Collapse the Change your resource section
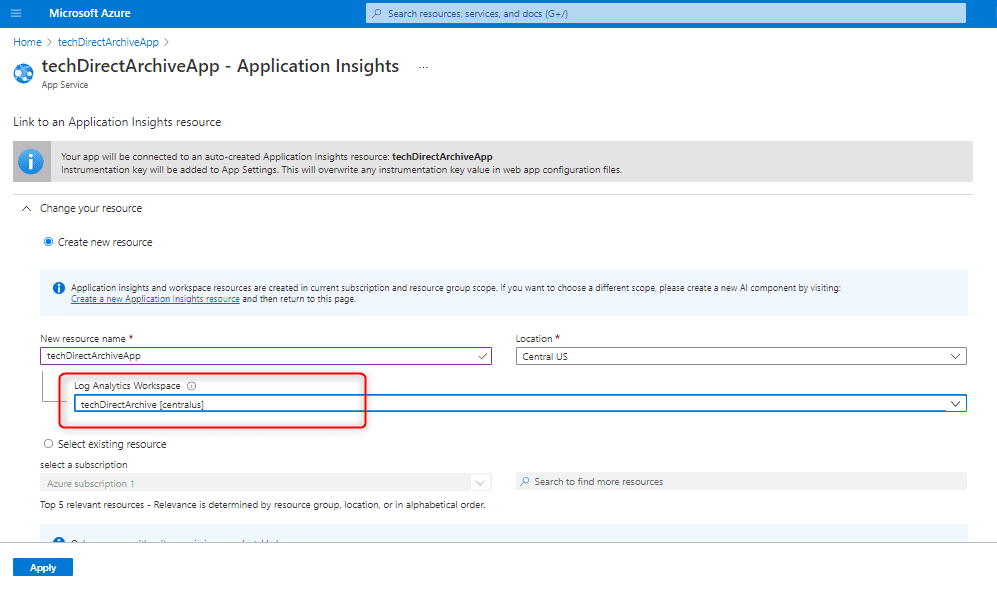997x590 pixels. click(26, 209)
